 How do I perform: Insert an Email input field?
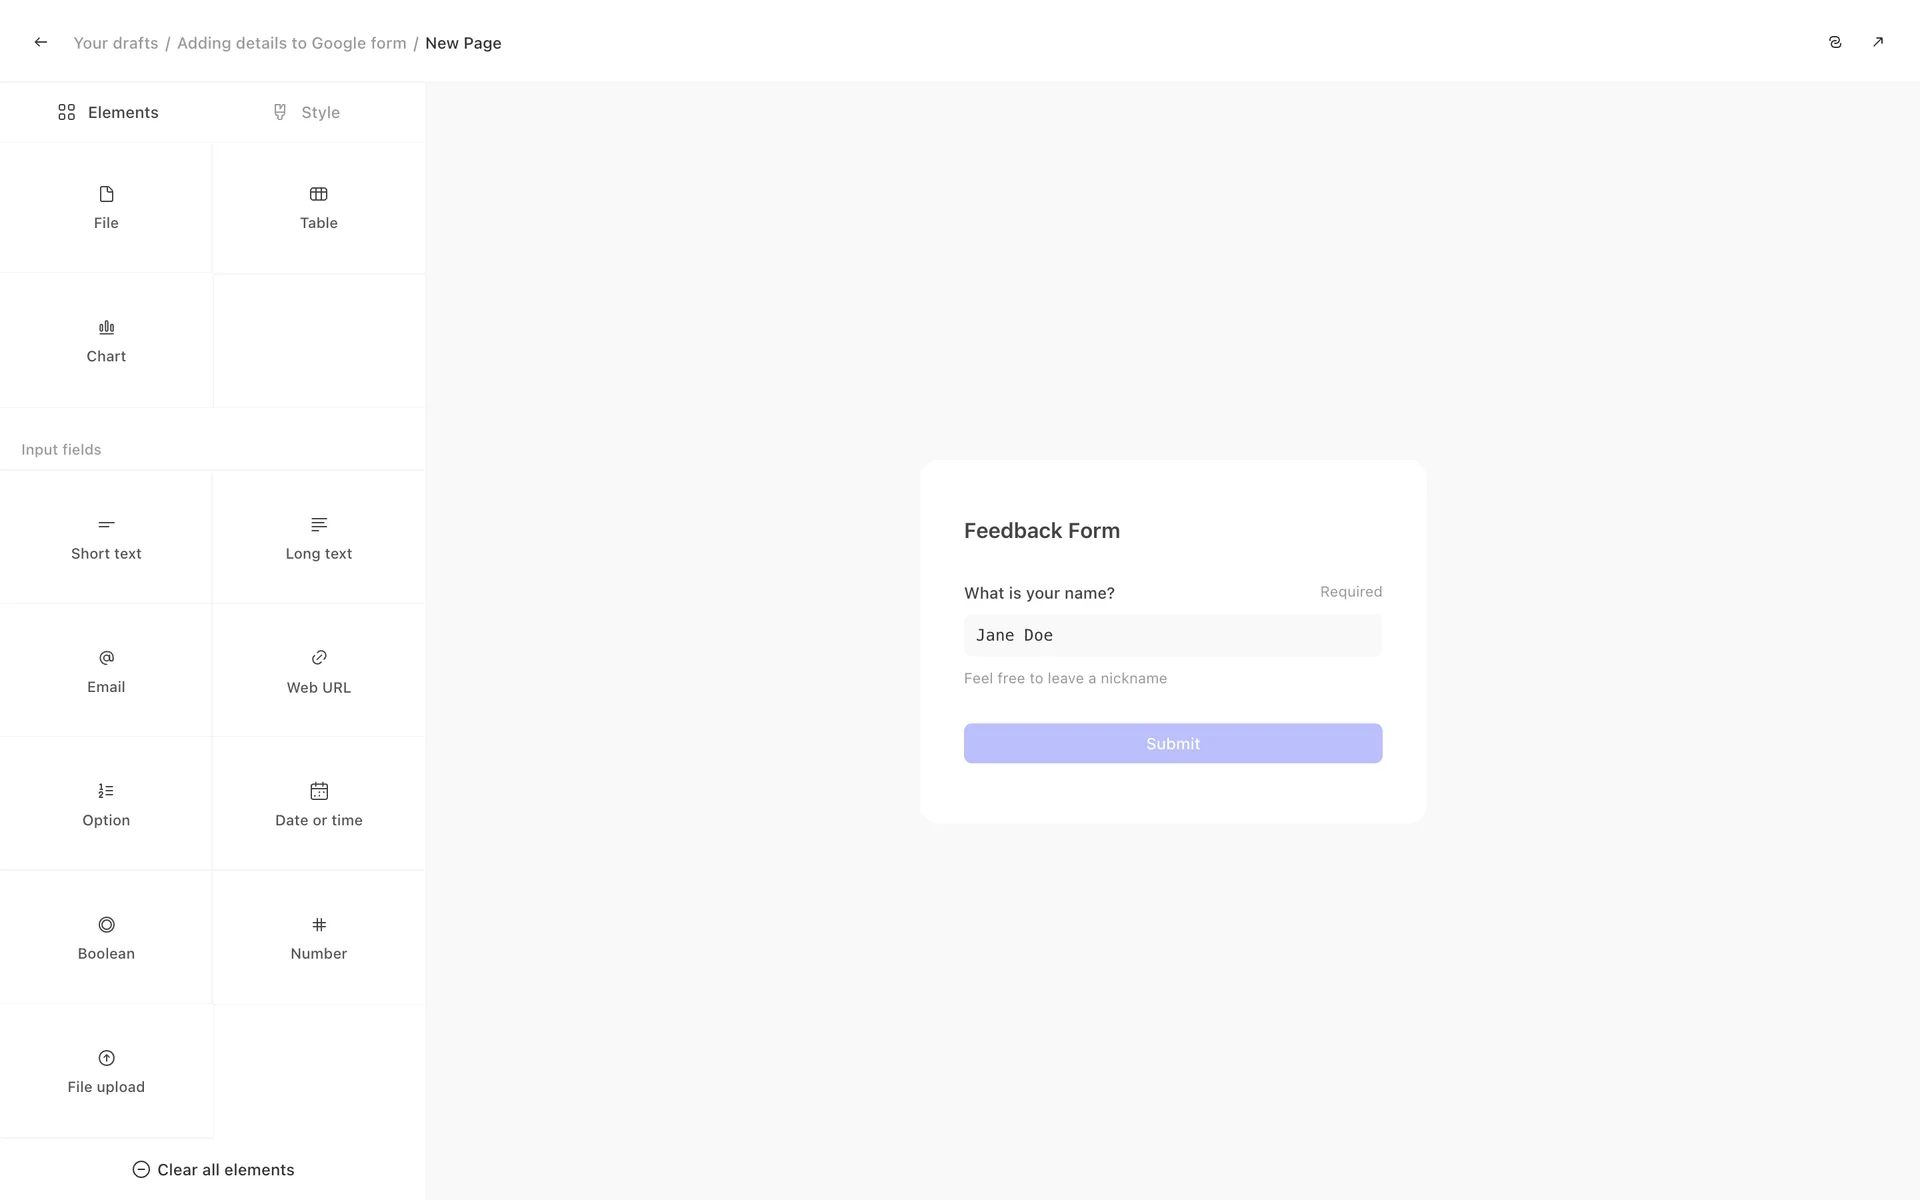(x=106, y=671)
